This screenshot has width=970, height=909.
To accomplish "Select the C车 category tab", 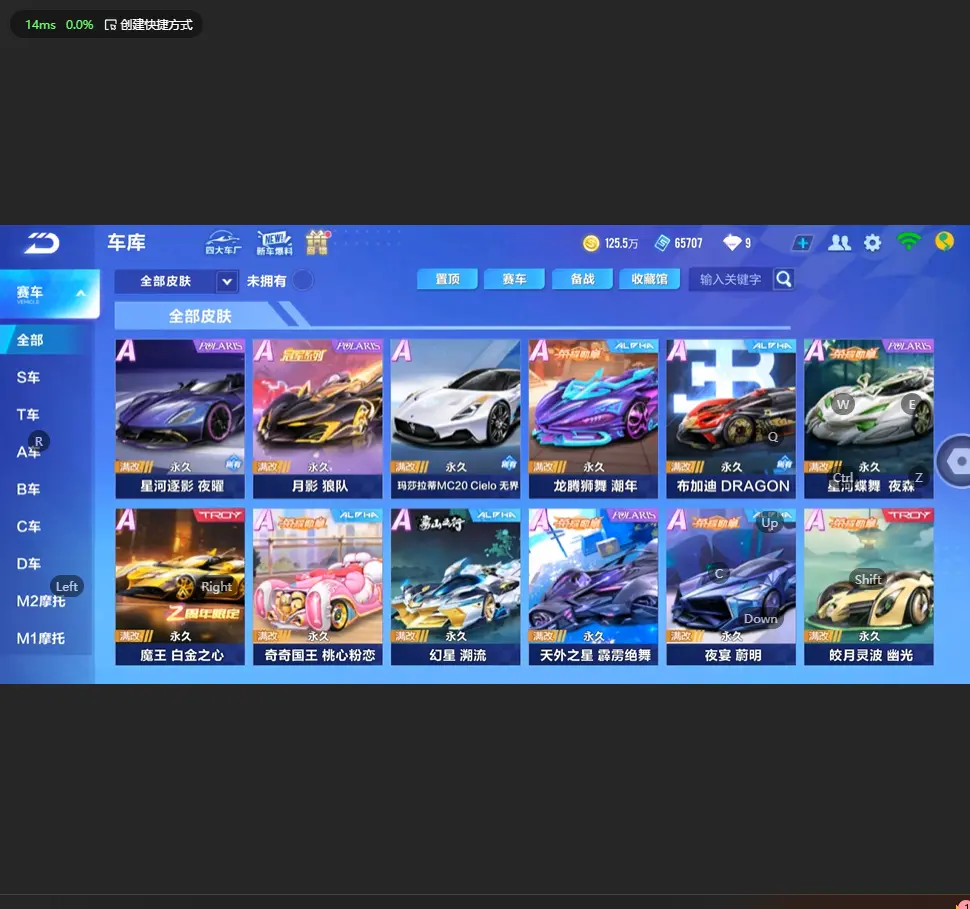I will coord(28,527).
